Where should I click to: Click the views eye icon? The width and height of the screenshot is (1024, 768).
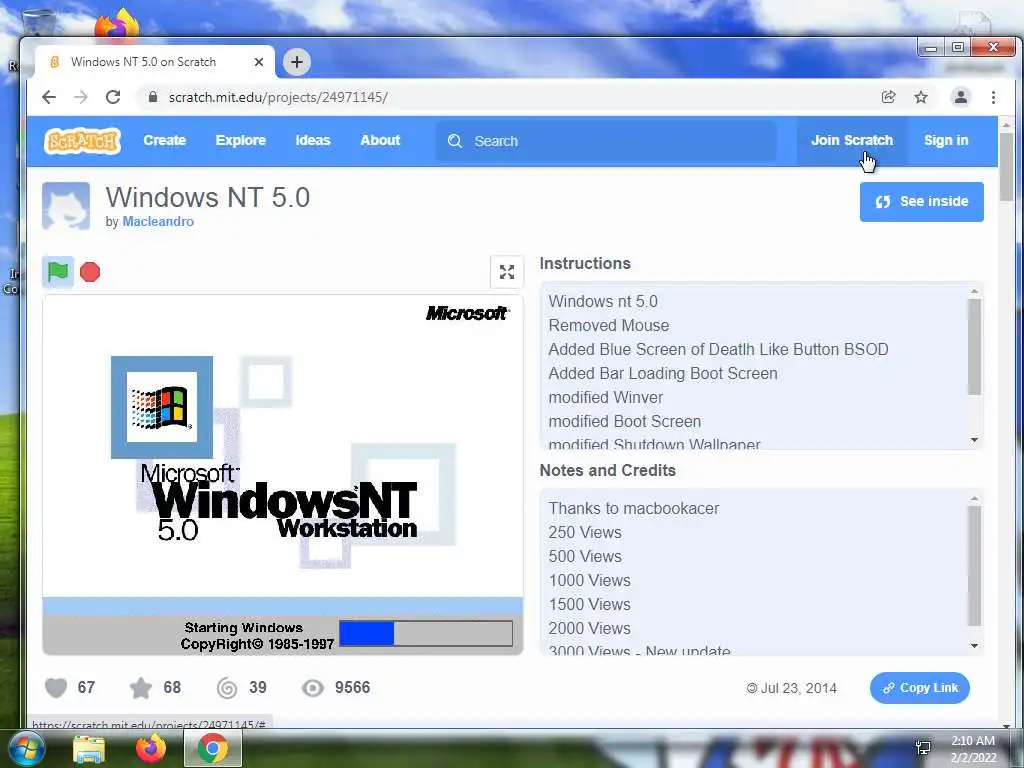313,688
